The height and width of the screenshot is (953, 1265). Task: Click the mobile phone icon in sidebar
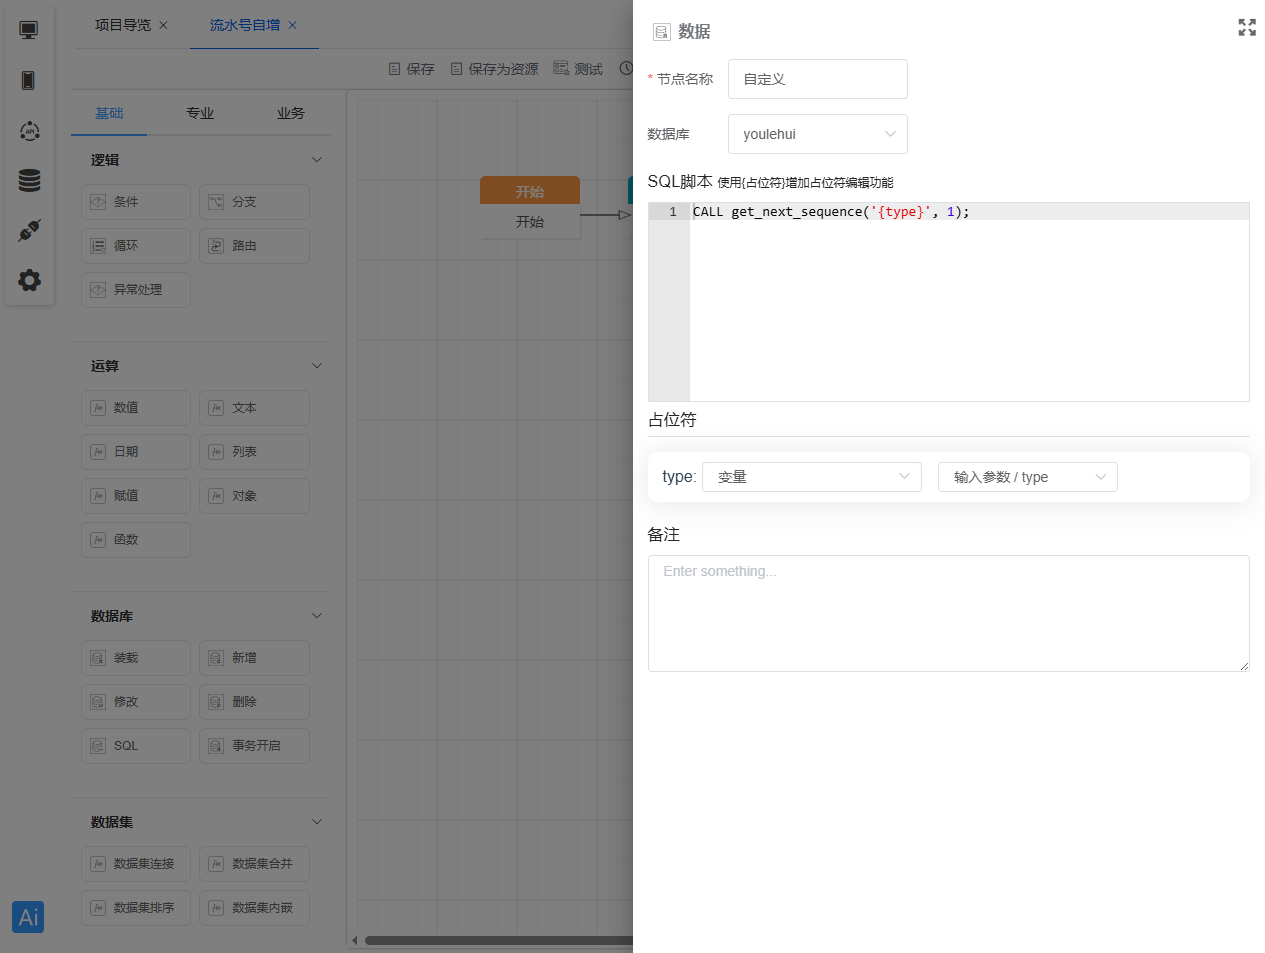pos(29,80)
